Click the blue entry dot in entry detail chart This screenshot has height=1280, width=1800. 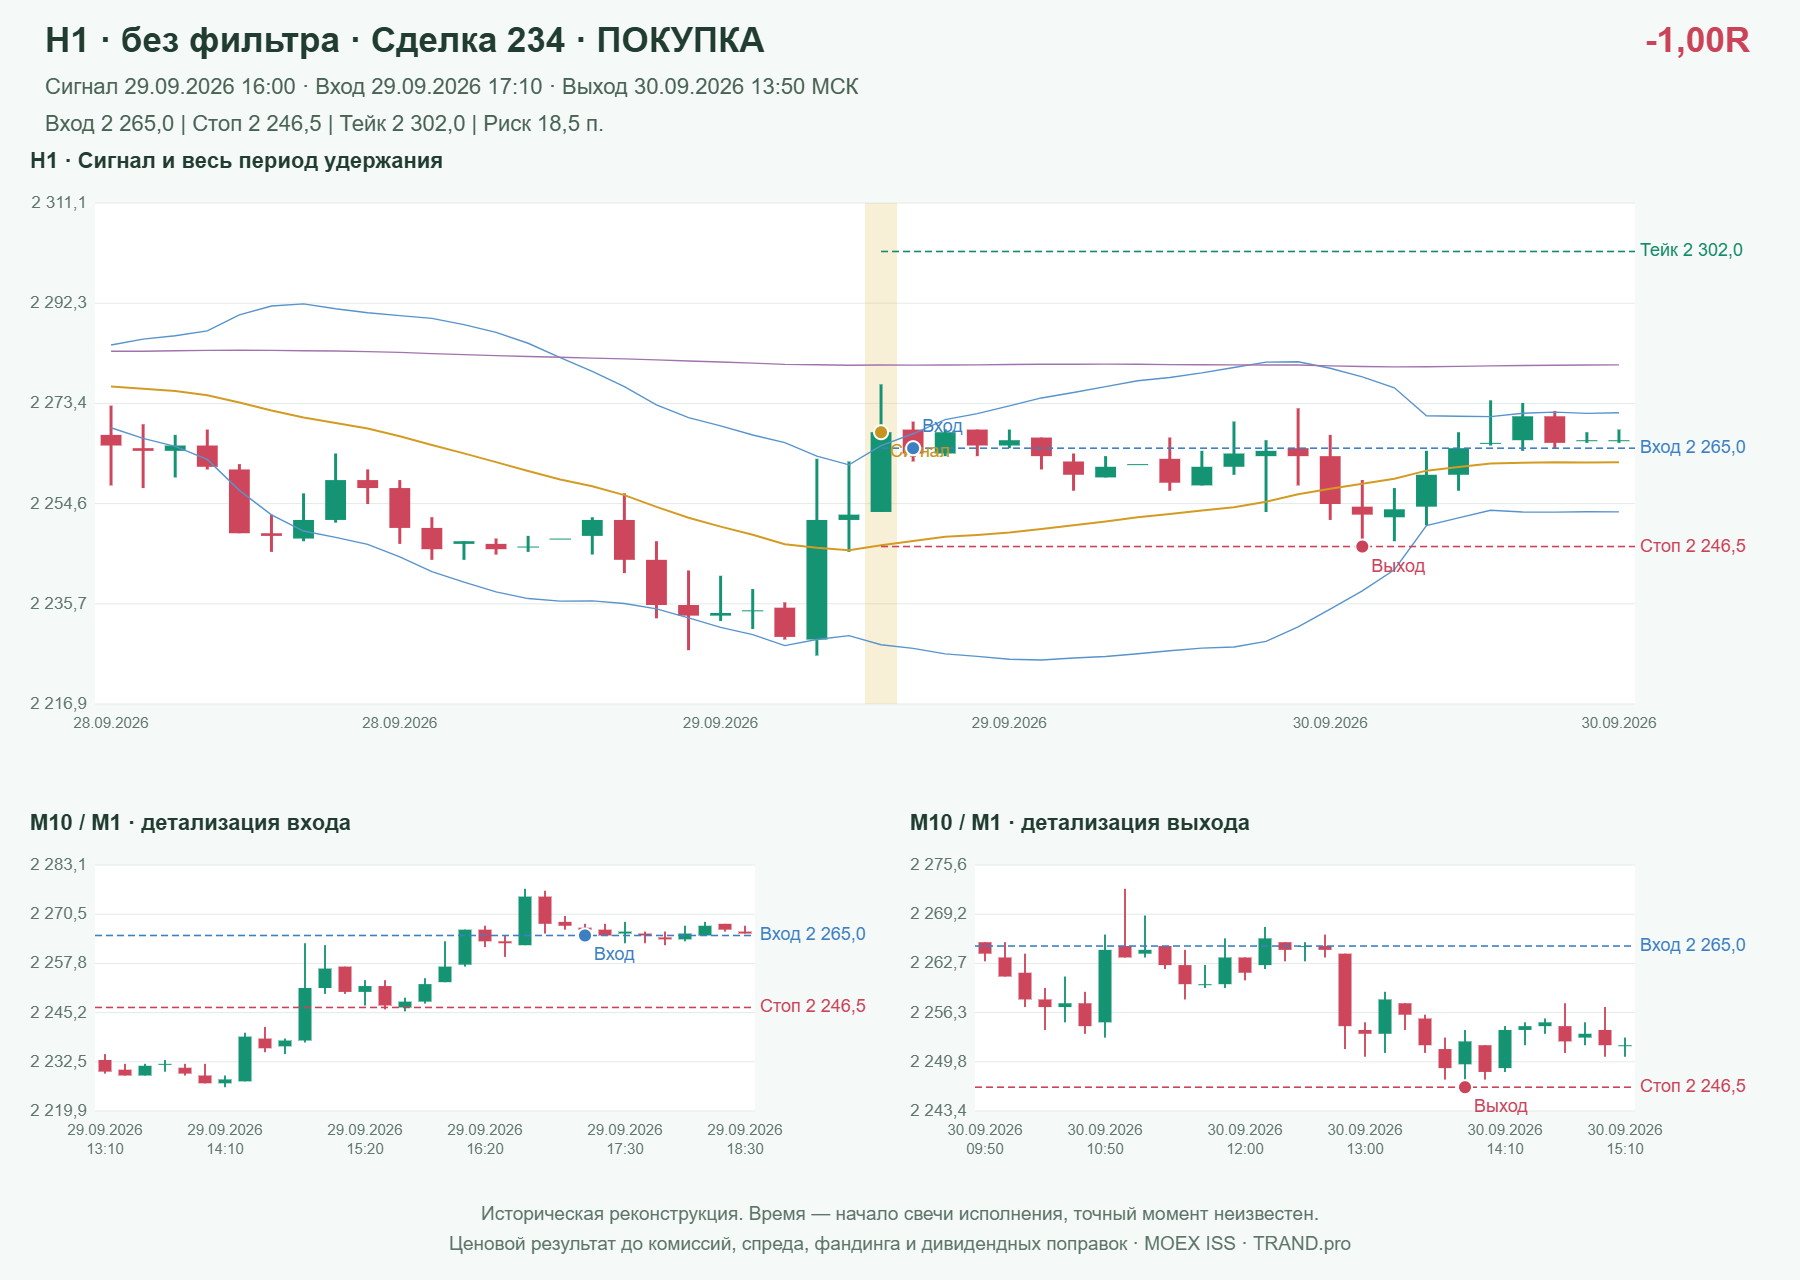(x=585, y=935)
